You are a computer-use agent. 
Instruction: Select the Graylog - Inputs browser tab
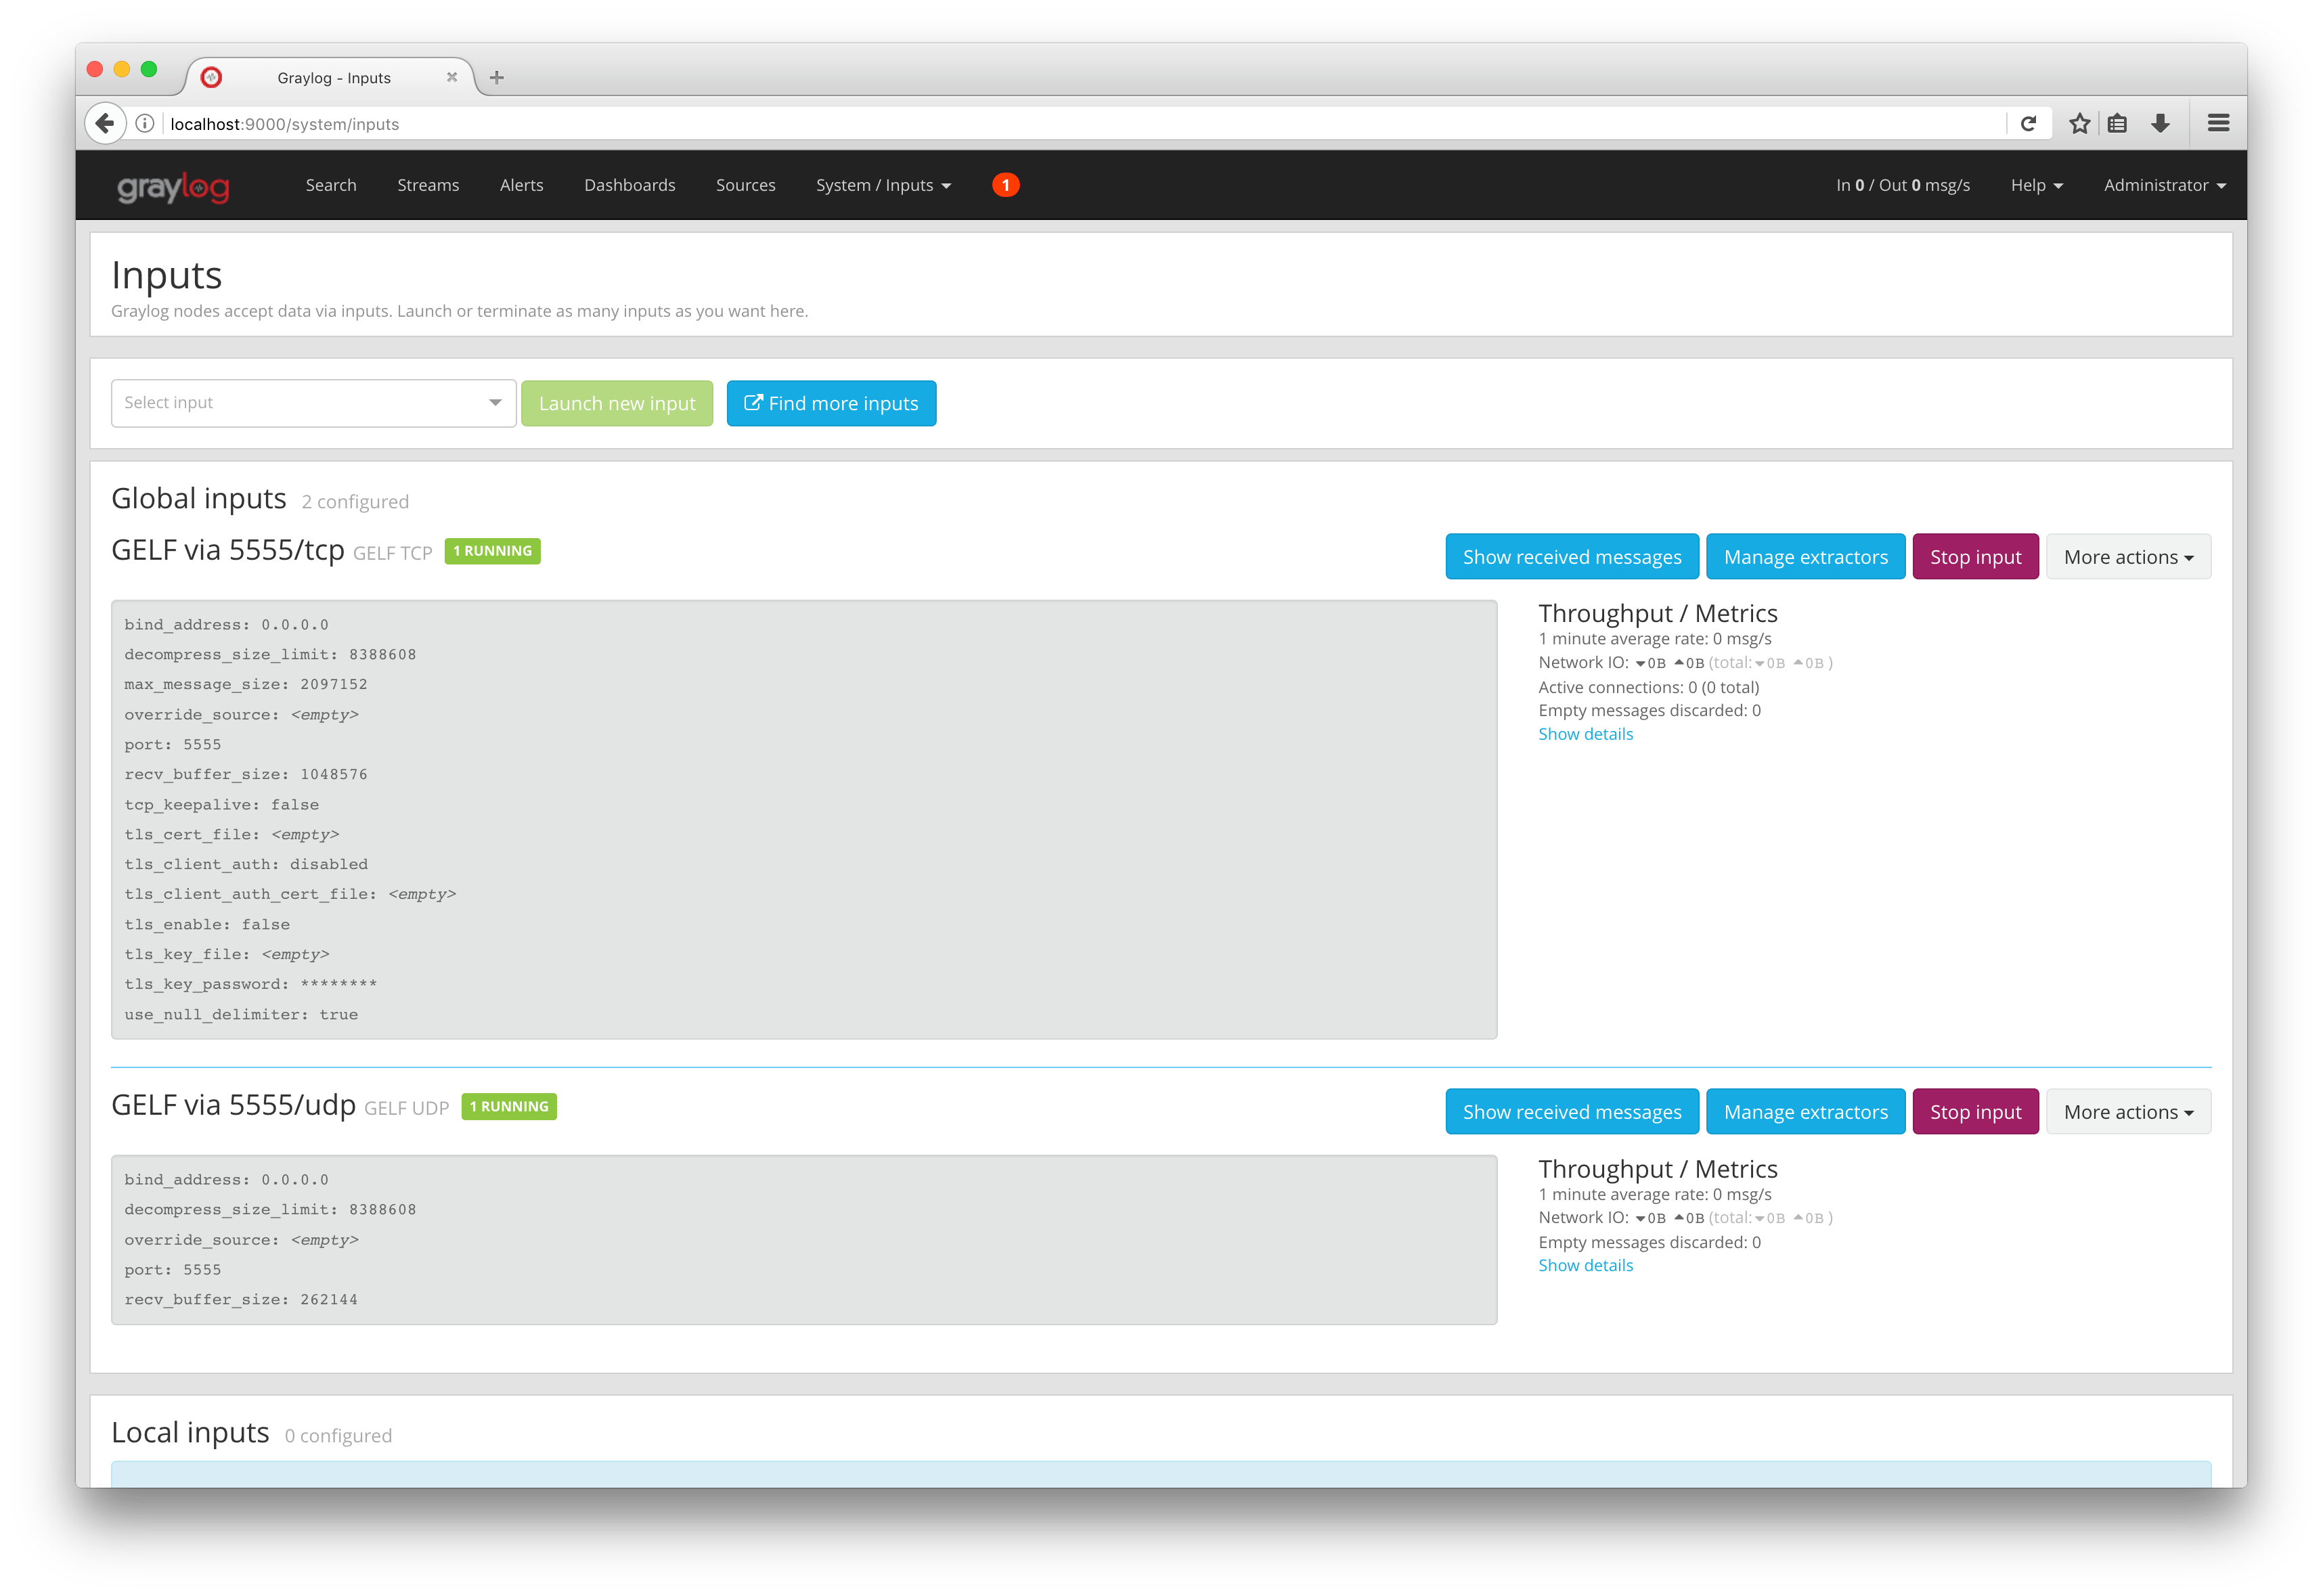(332, 77)
